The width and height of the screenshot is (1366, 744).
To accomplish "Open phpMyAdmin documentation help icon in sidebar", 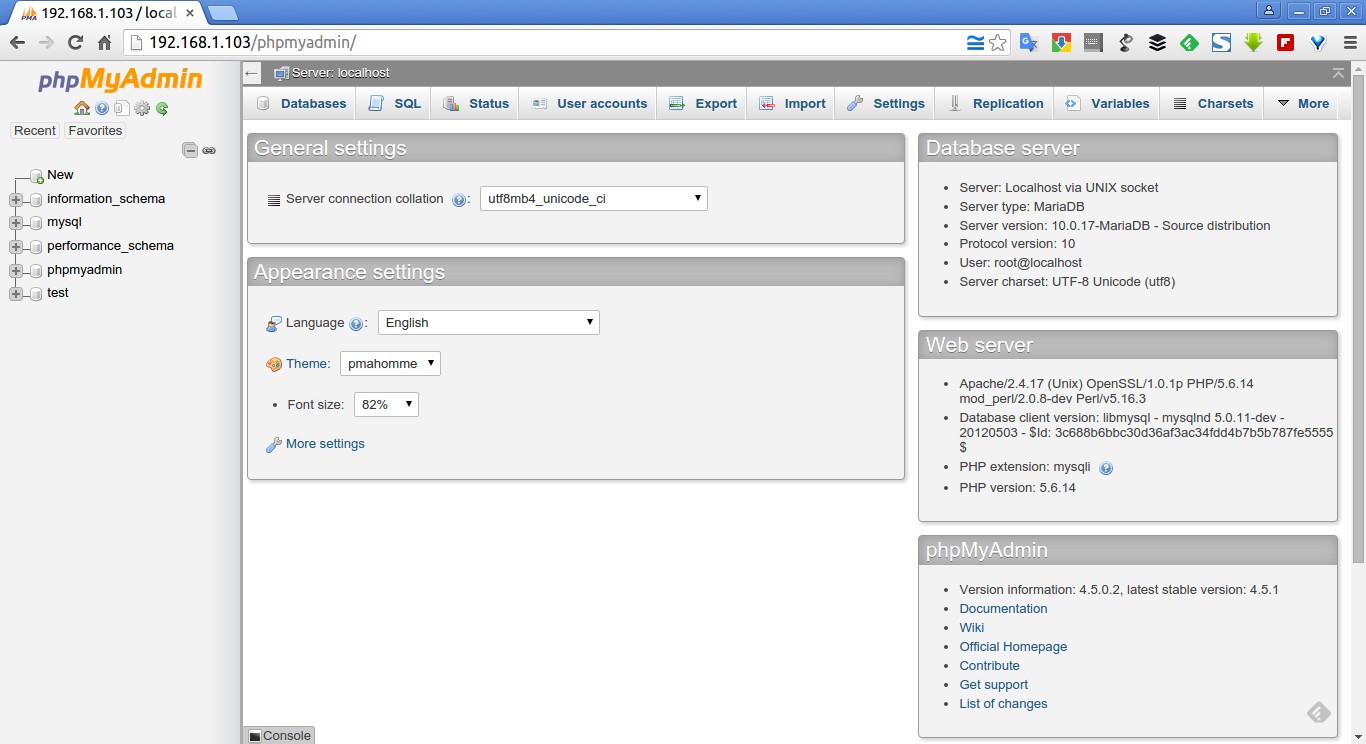I will coord(102,108).
